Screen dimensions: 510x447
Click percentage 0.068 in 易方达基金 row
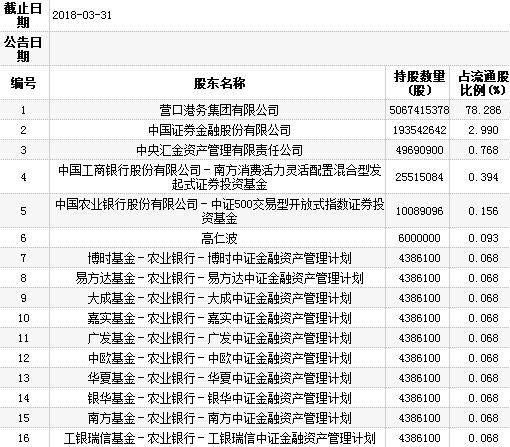coord(483,278)
